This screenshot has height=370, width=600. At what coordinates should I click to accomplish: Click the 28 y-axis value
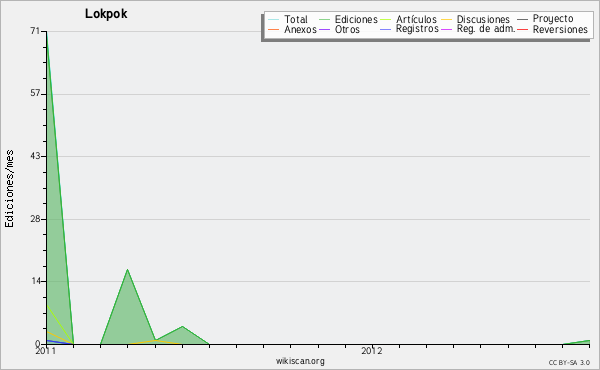35,219
